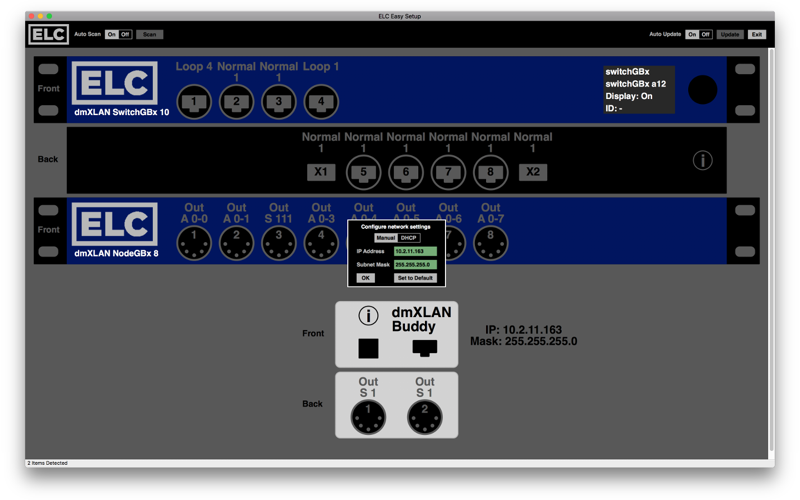Turn Auto Update On
Screen dimensions: 800x500
(x=692, y=34)
